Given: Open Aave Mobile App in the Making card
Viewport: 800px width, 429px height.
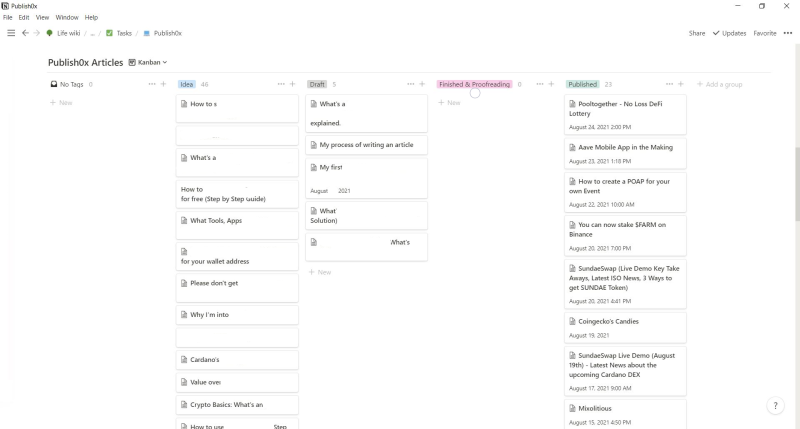Looking at the screenshot, I should point(625,154).
